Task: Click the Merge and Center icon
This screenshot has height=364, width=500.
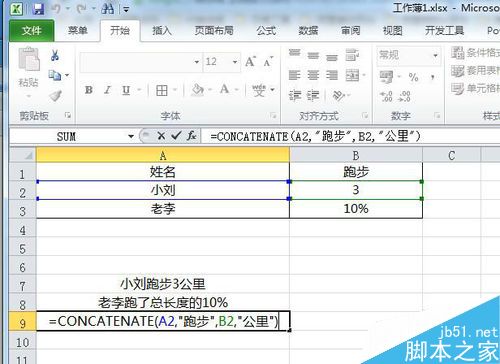Action: click(x=353, y=75)
